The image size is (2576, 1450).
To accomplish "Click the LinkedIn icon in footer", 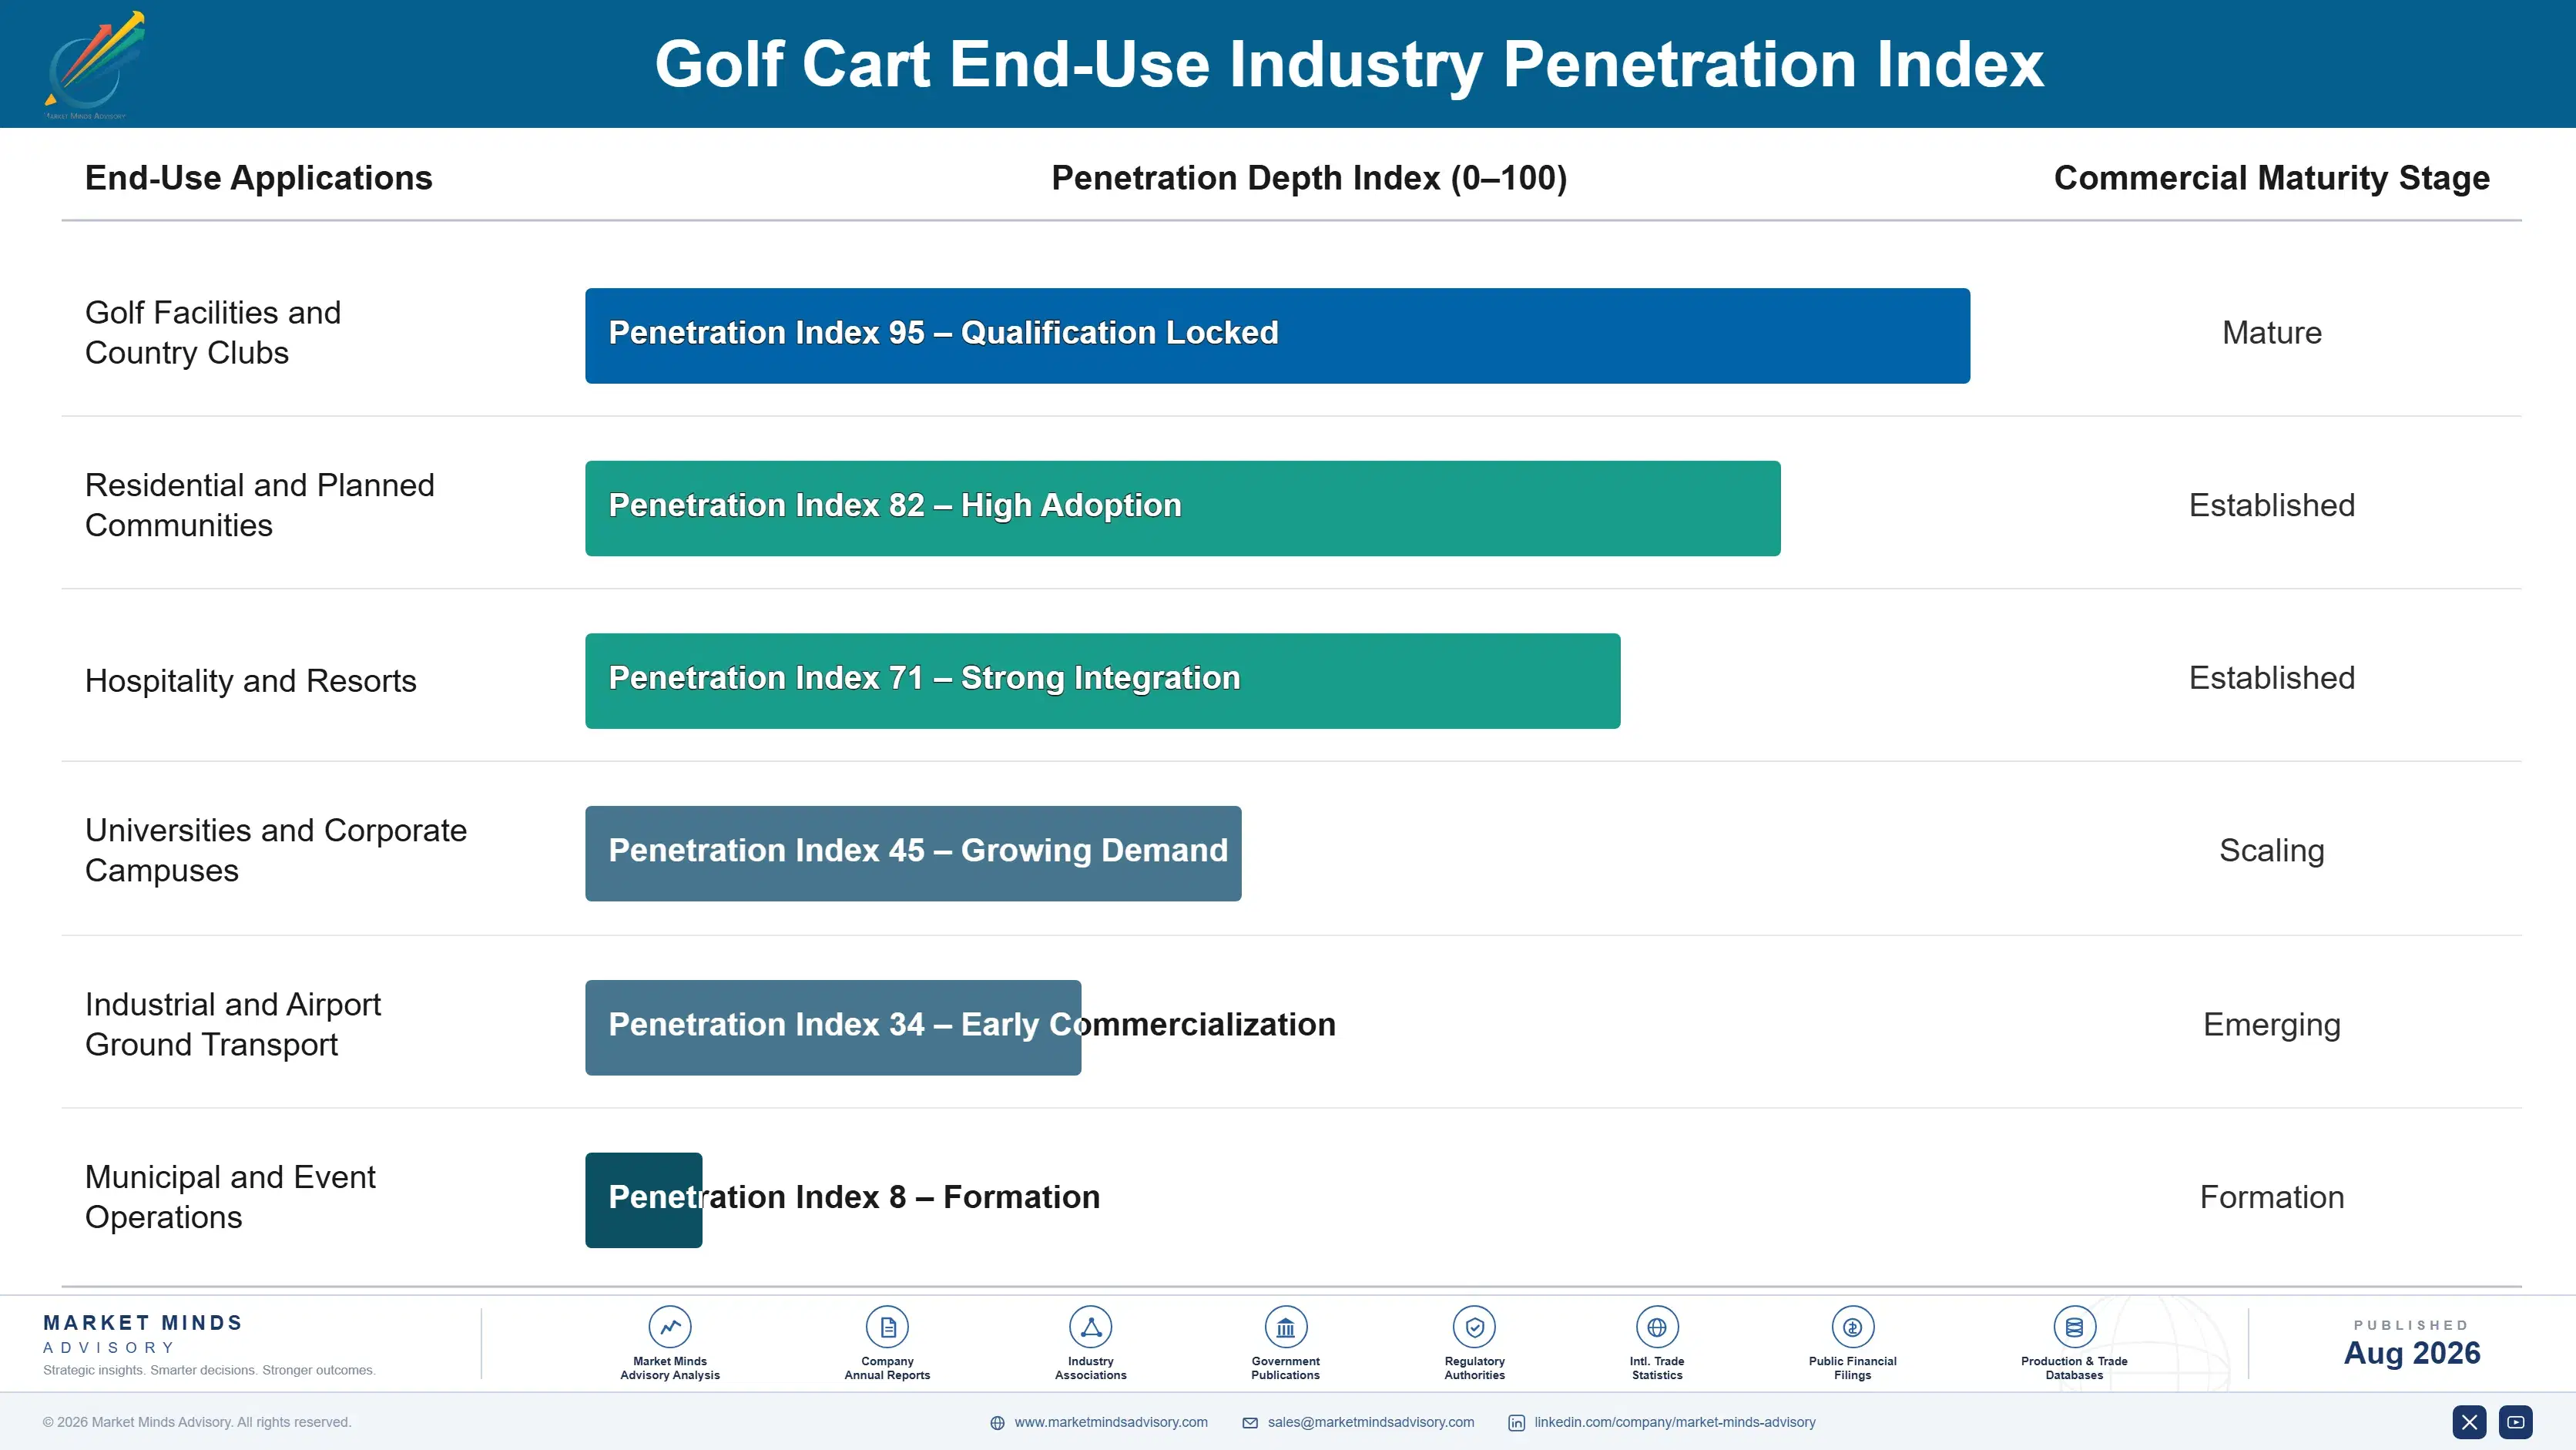I will point(1516,1423).
